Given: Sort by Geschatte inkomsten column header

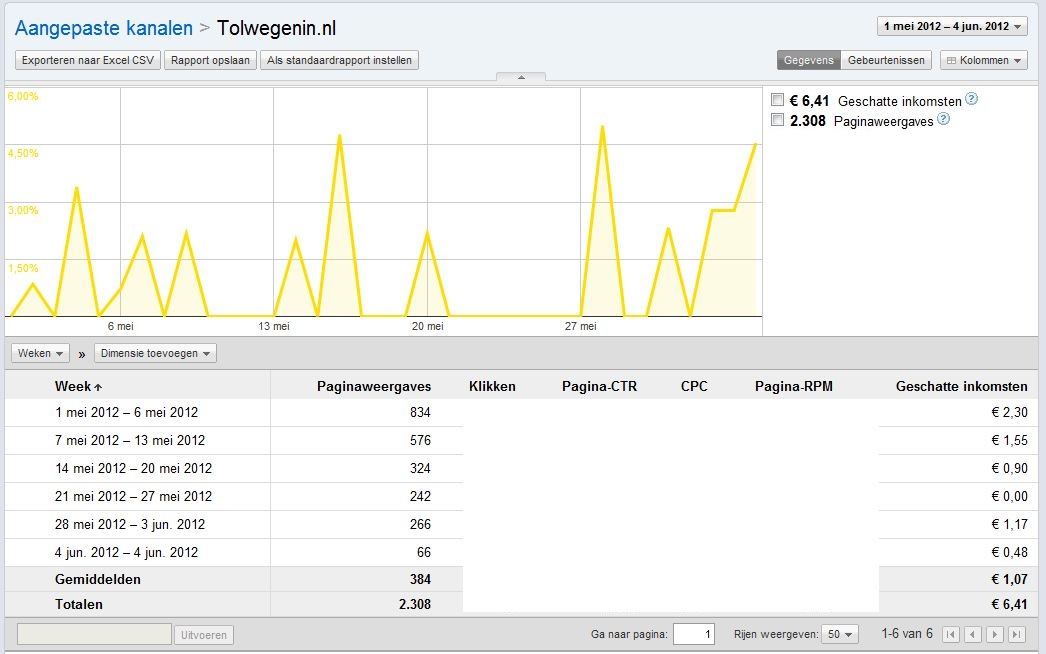Looking at the screenshot, I should [x=961, y=386].
